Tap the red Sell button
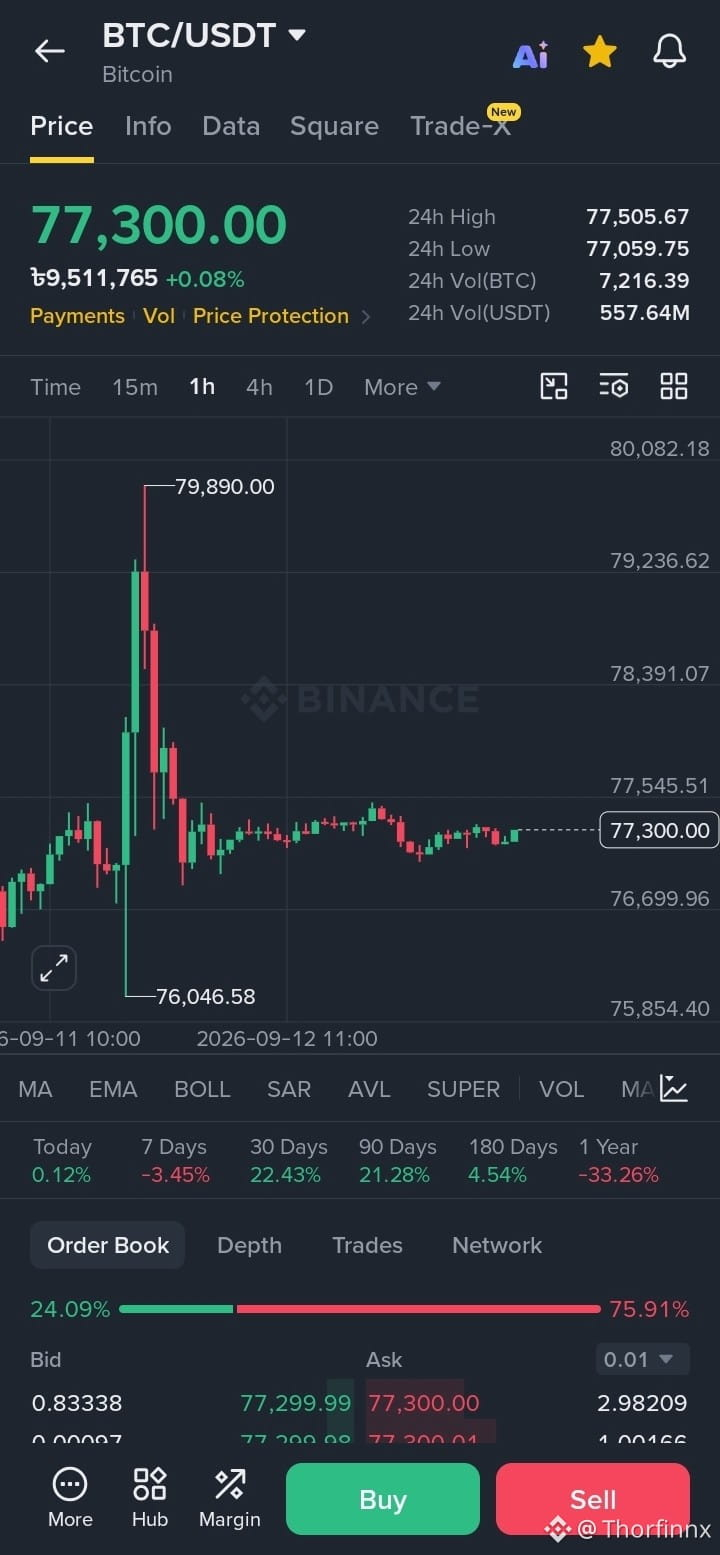The image size is (720, 1555). [593, 1499]
